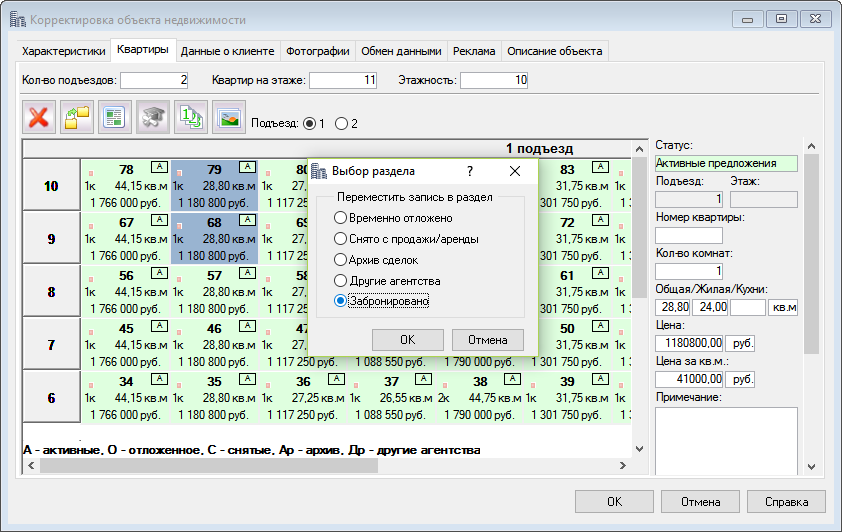
Task: Select entrance 2 radio button
Action: tap(341, 124)
